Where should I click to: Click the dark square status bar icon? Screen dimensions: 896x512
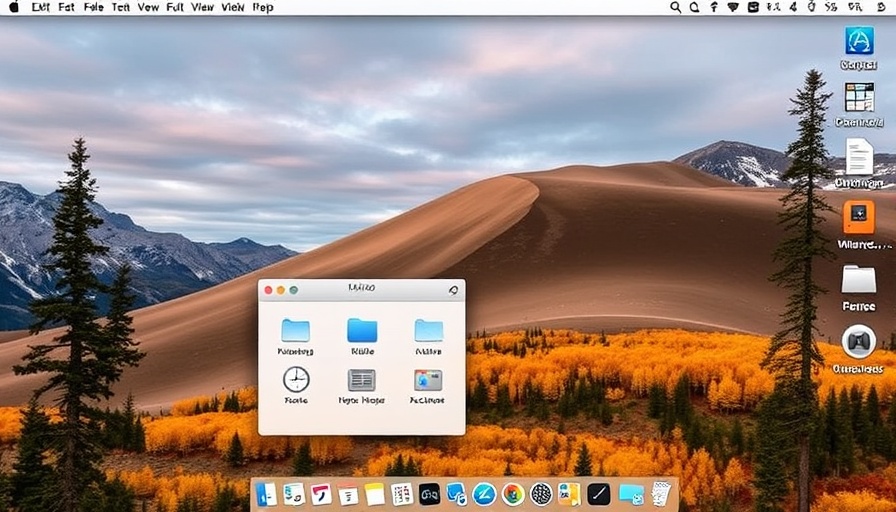(x=754, y=7)
